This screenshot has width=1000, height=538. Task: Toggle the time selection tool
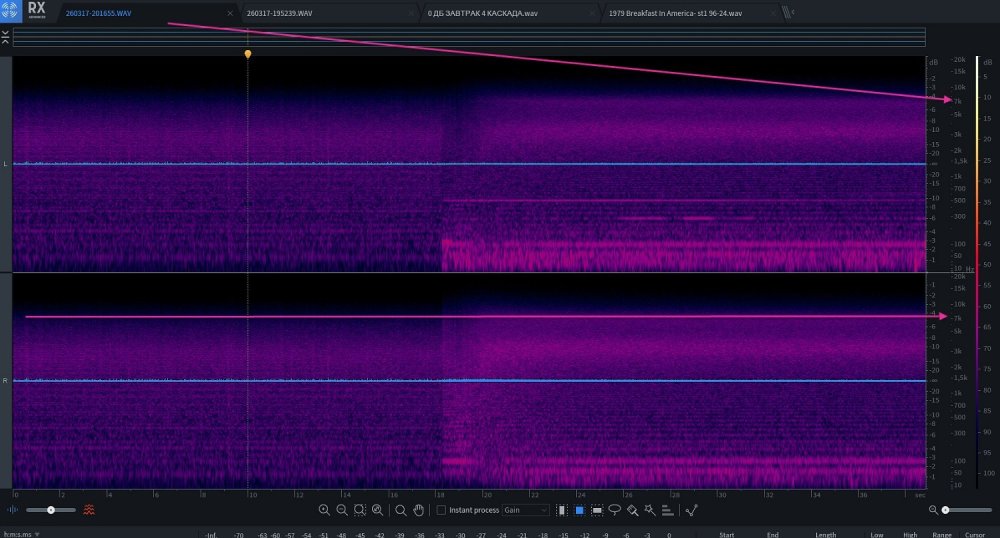click(560, 510)
